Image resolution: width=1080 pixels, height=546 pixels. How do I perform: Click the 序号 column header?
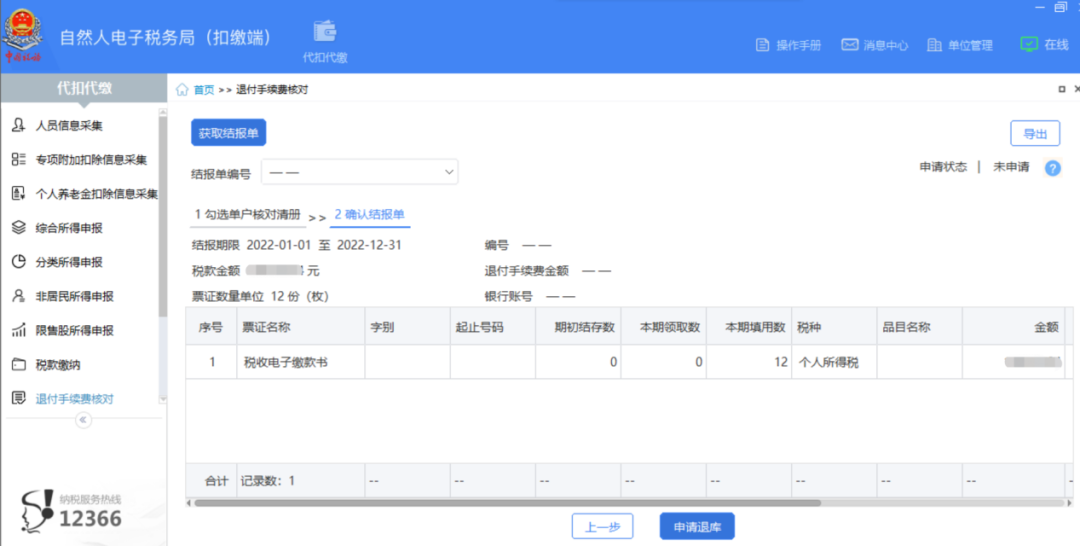coord(211,327)
